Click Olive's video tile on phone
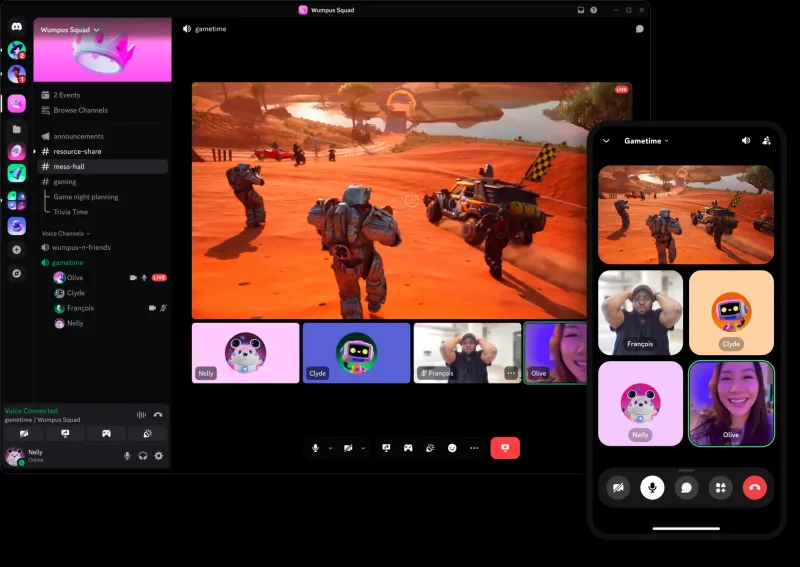 731,404
